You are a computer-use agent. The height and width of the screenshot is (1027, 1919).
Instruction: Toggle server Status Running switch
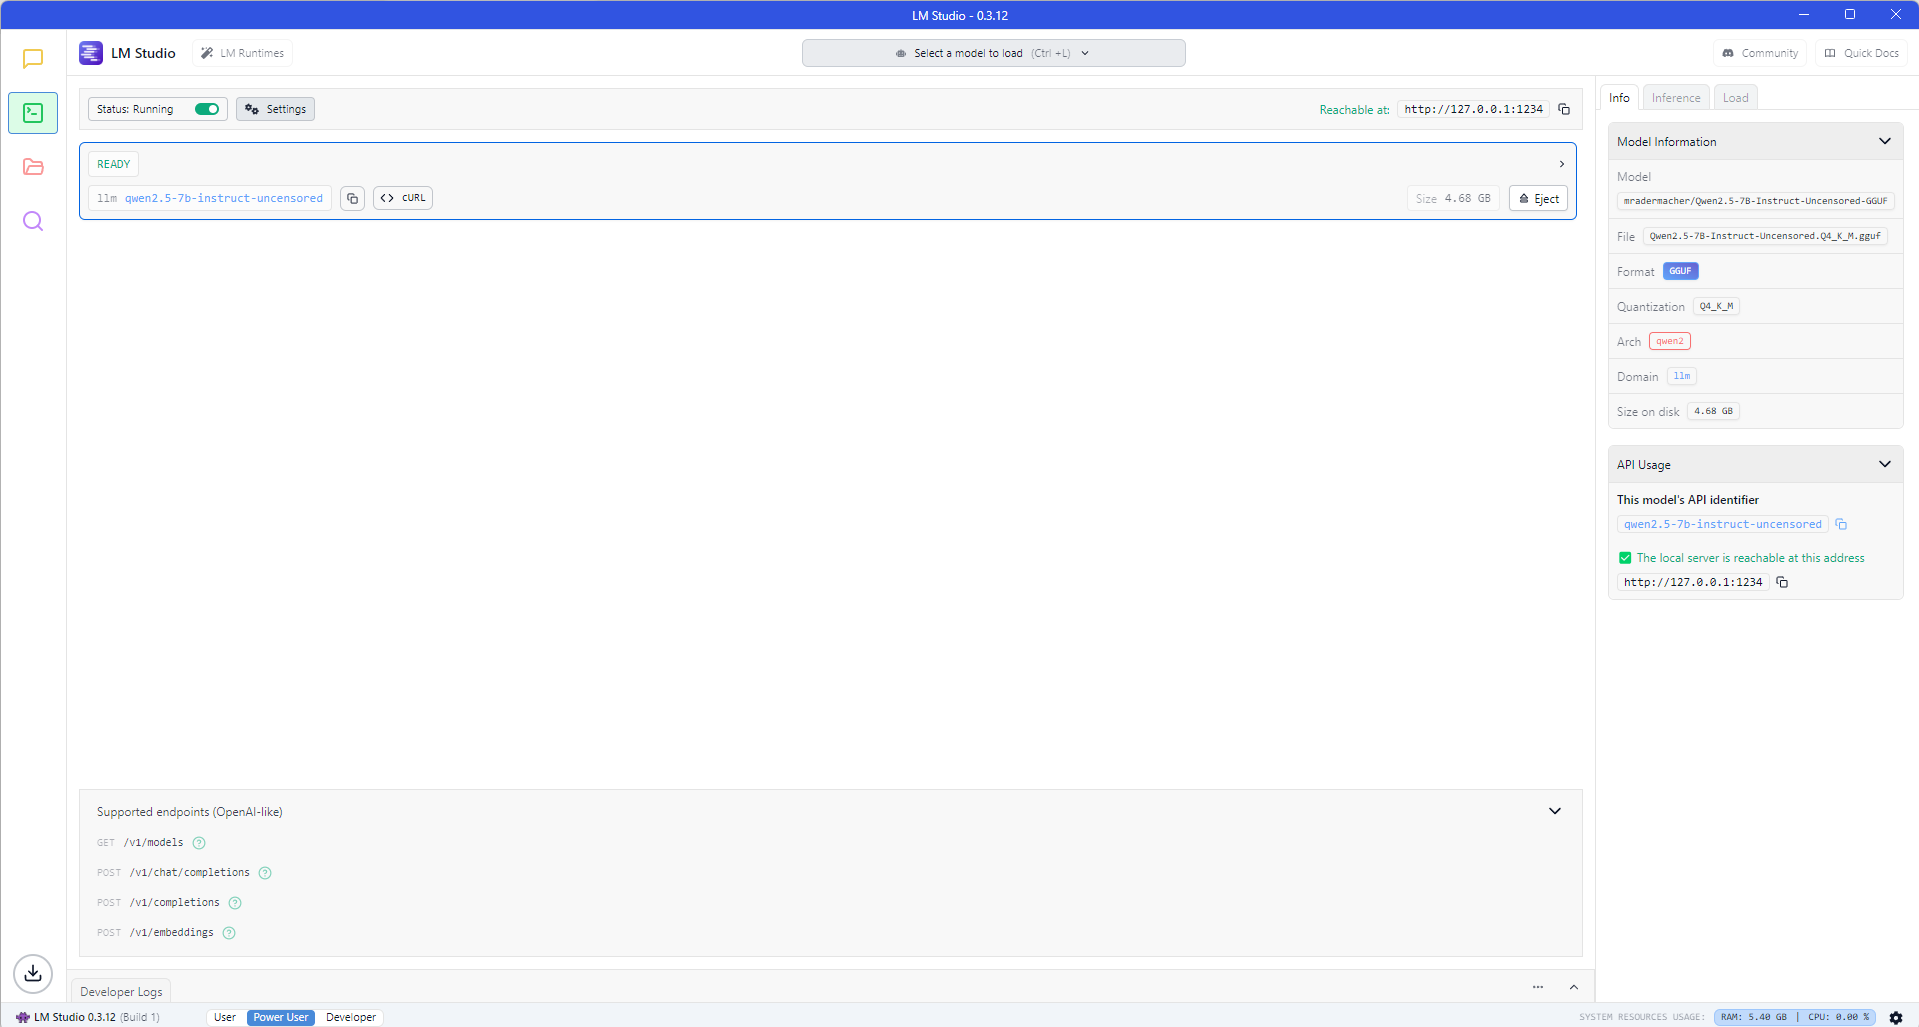click(207, 109)
